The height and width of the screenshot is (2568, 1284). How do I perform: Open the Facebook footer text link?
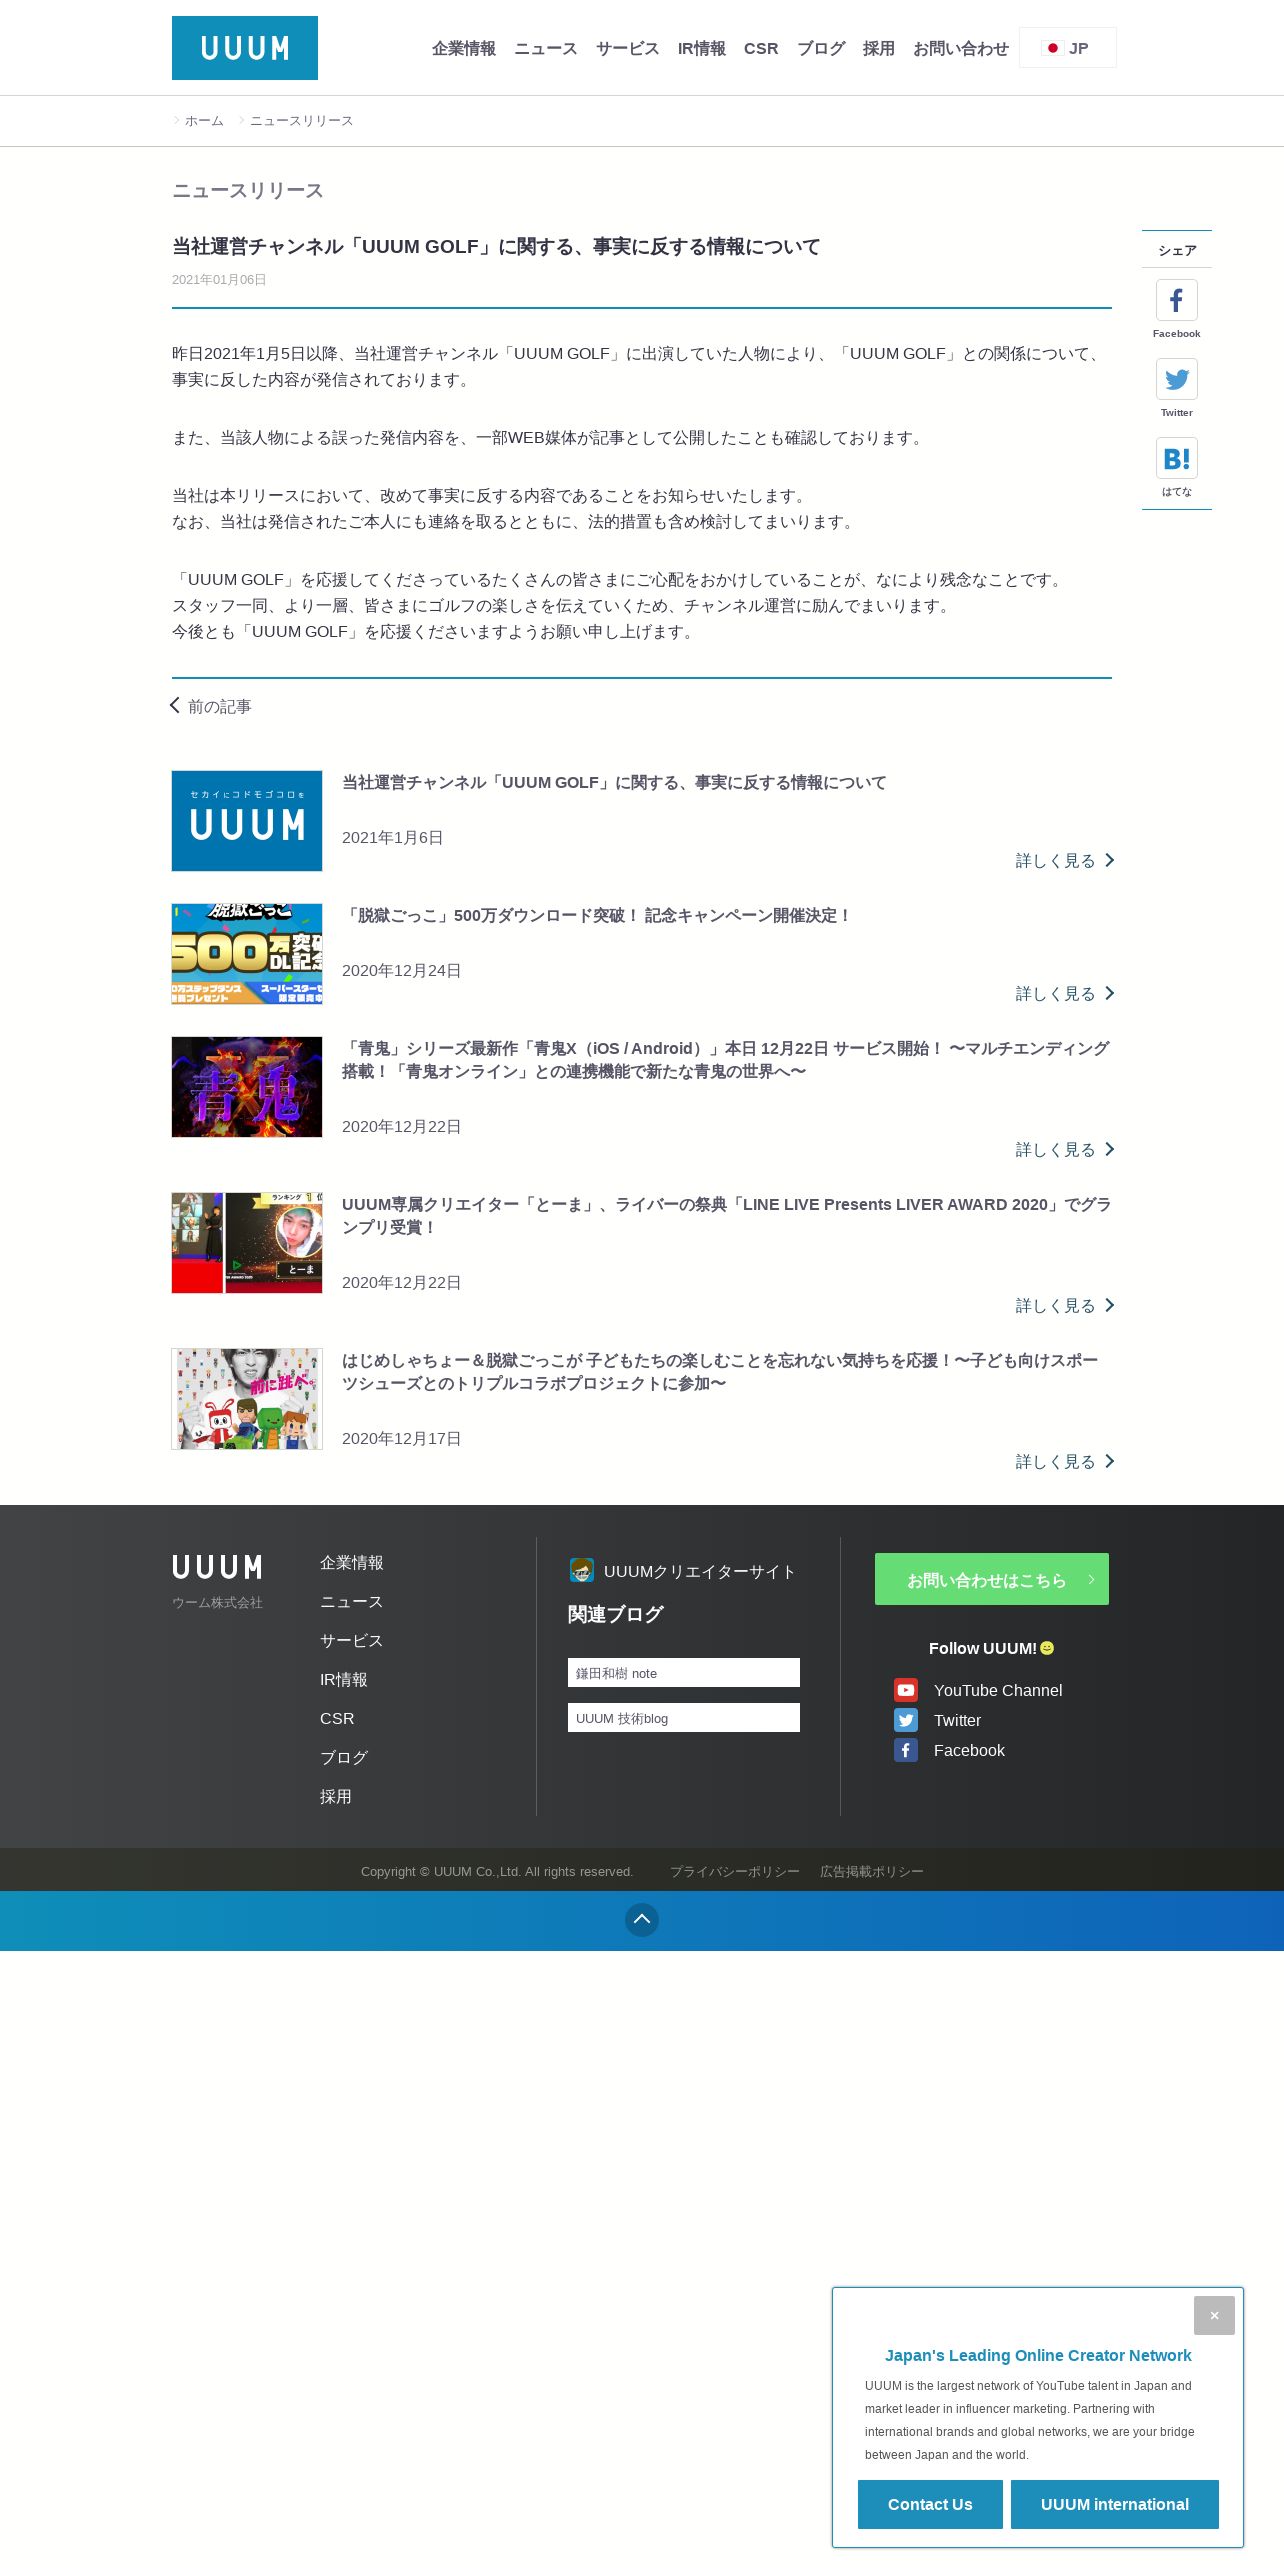[969, 1750]
